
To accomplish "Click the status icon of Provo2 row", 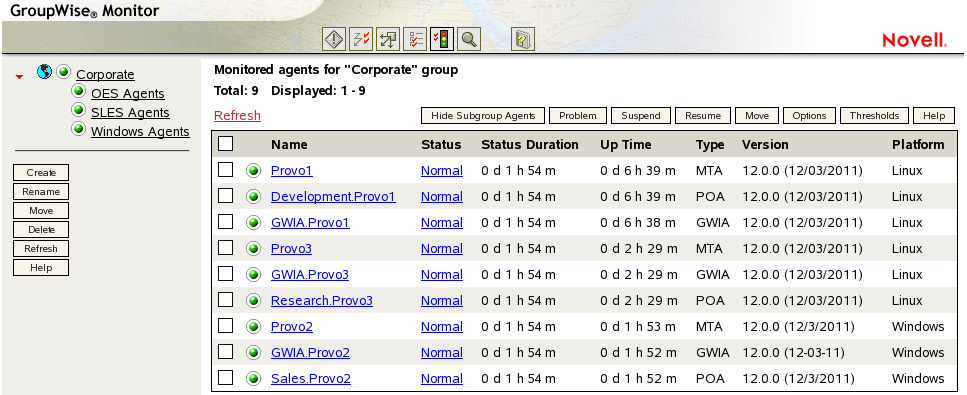I will pos(253,326).
